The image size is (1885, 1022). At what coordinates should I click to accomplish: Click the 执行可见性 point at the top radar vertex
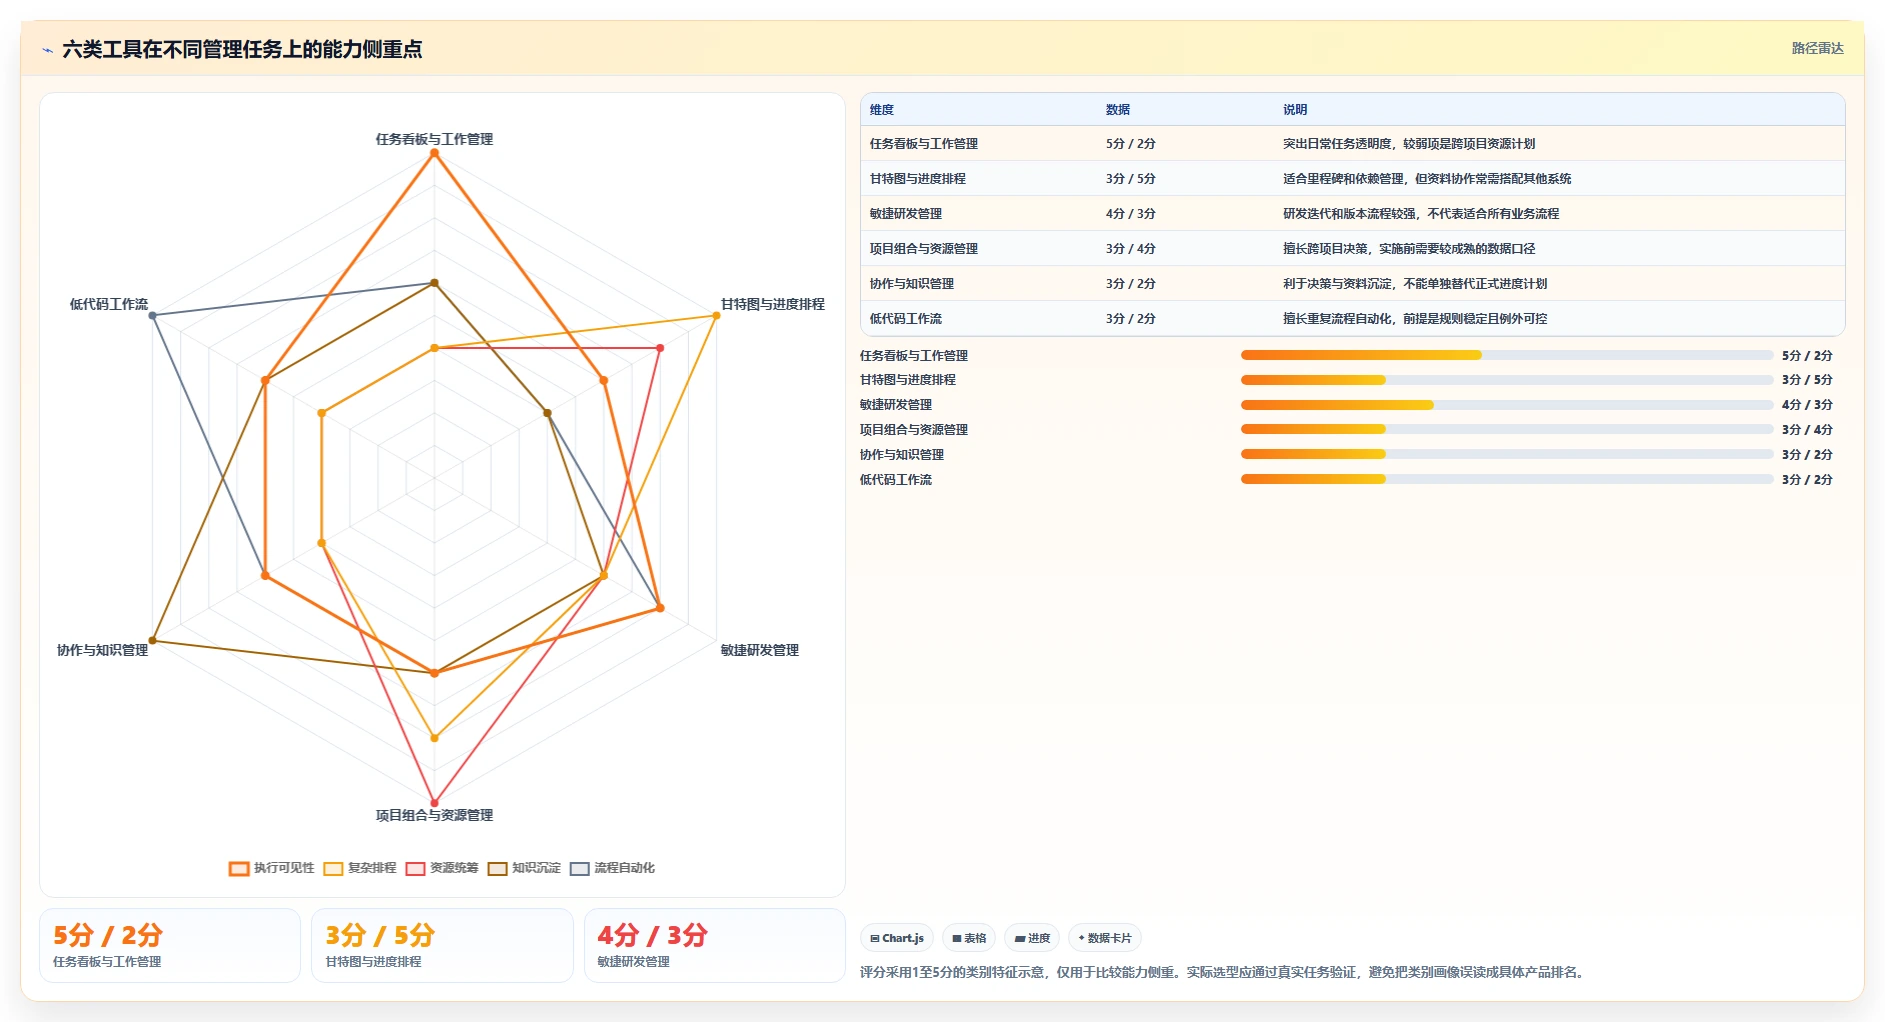pyautogui.click(x=434, y=153)
